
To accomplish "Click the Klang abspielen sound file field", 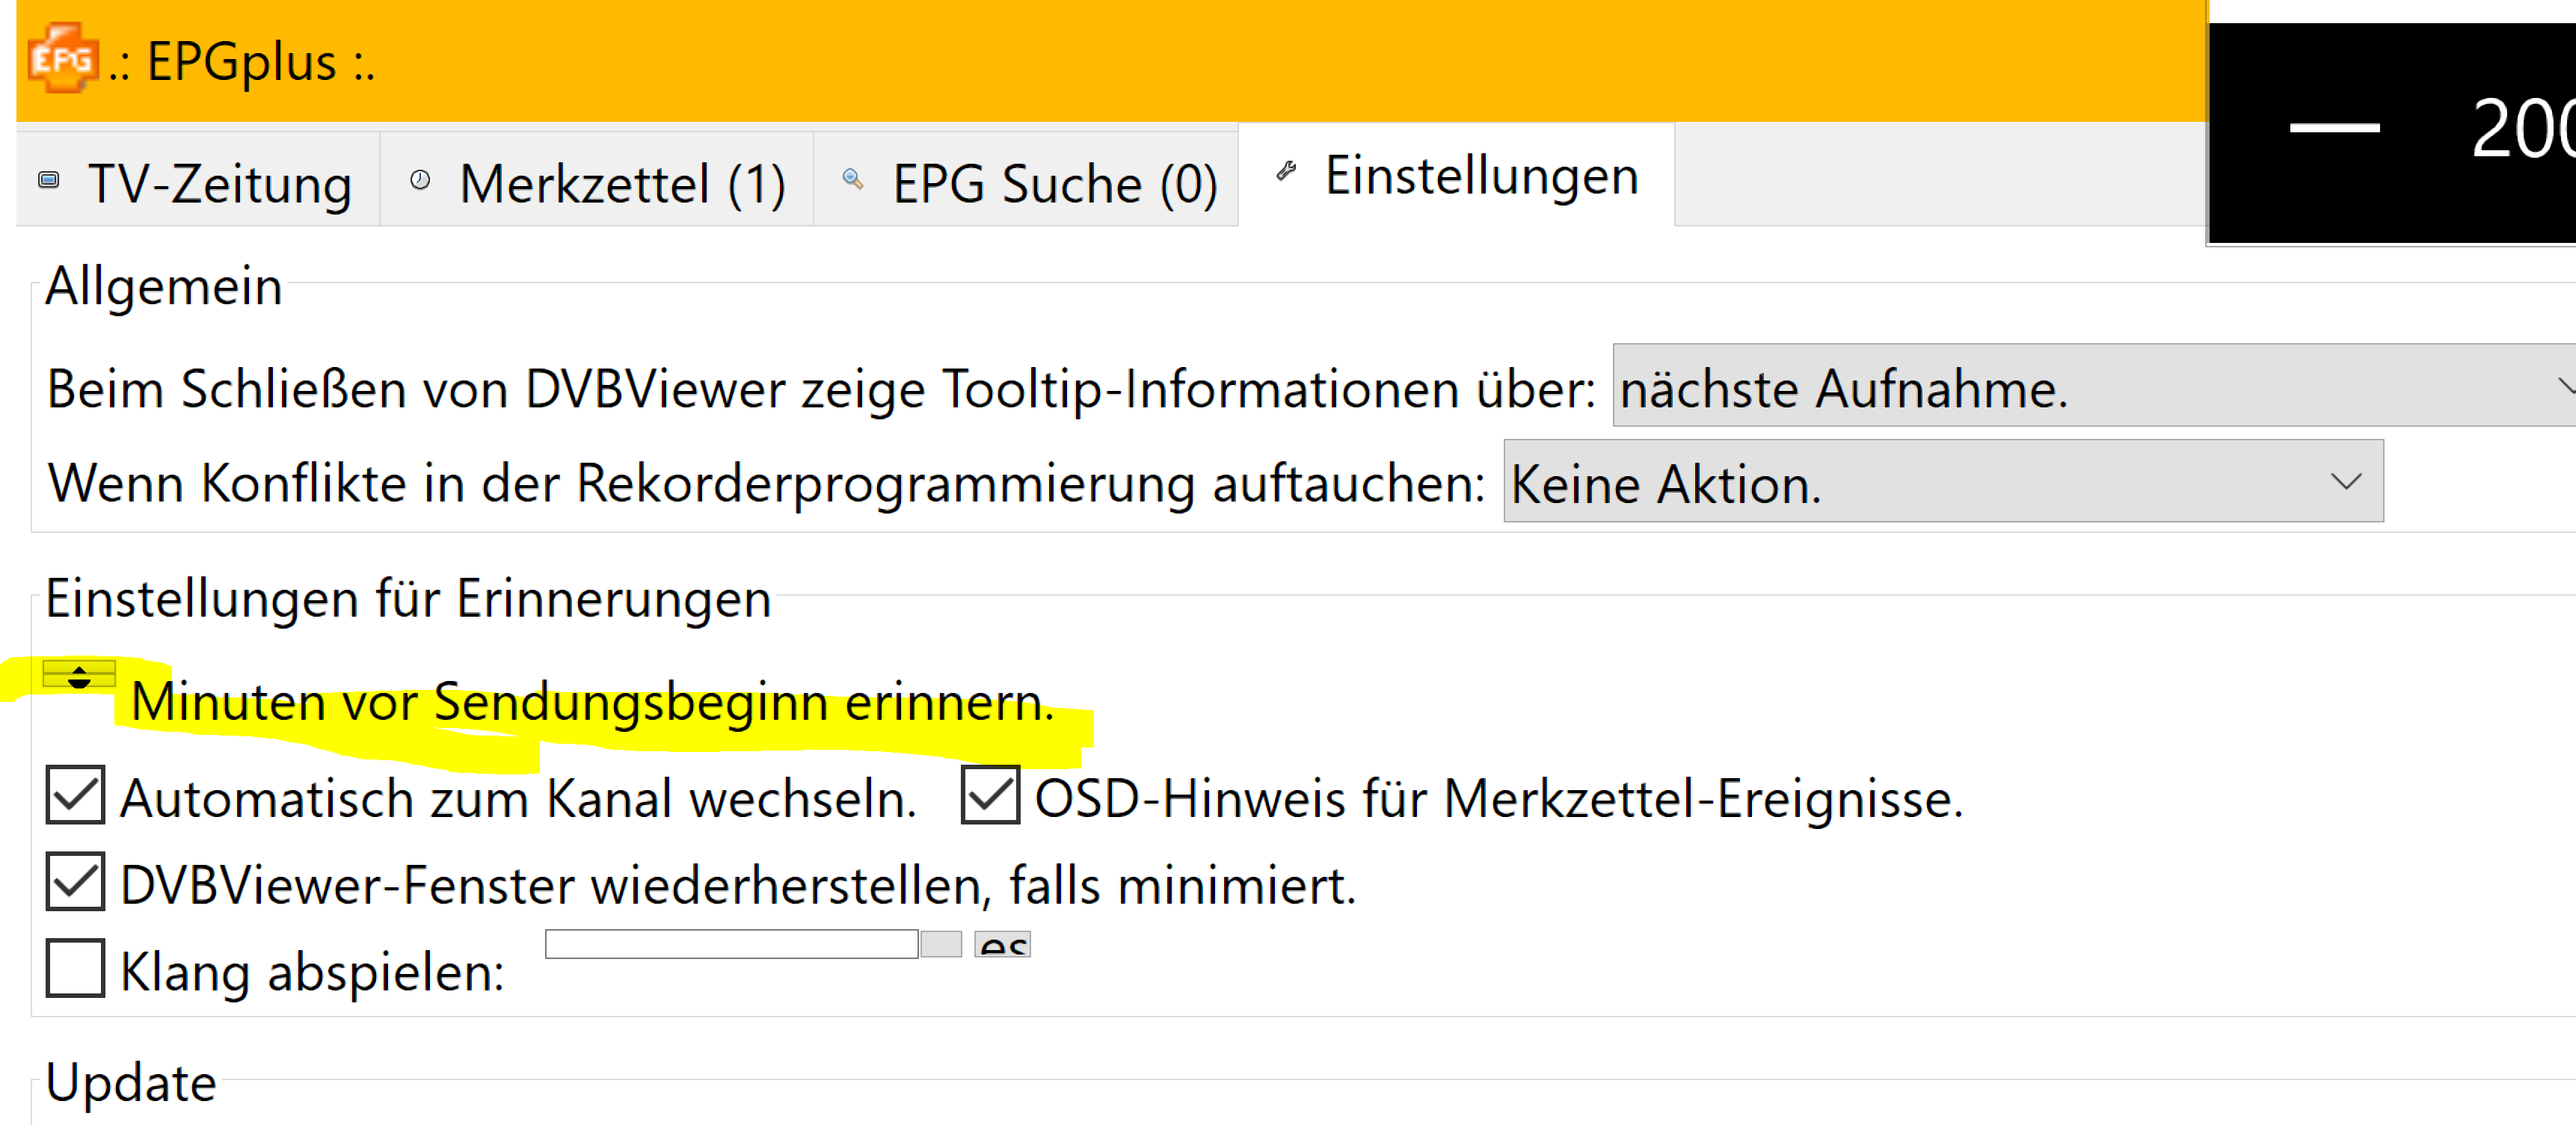I will [731, 944].
